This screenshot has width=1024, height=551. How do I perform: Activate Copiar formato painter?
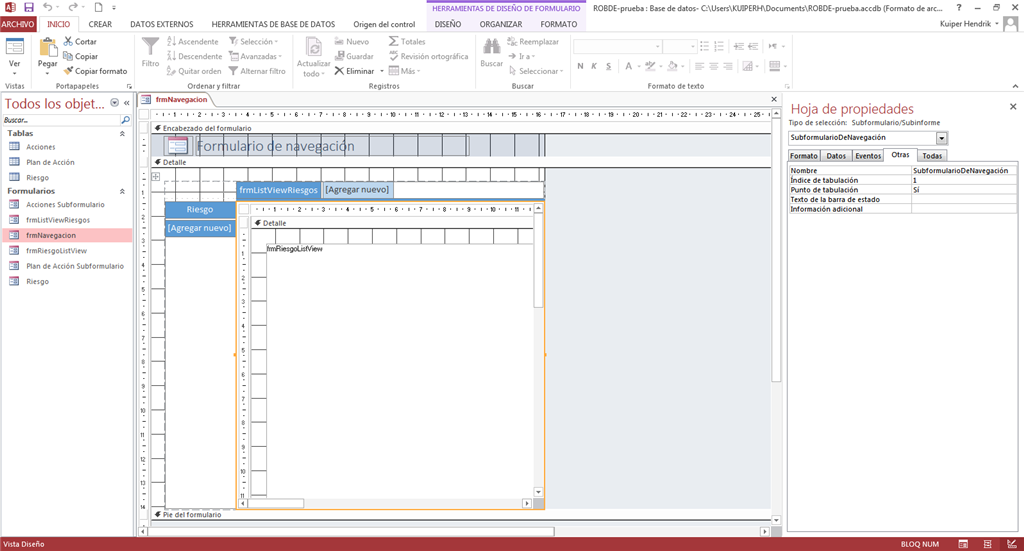(x=95, y=71)
